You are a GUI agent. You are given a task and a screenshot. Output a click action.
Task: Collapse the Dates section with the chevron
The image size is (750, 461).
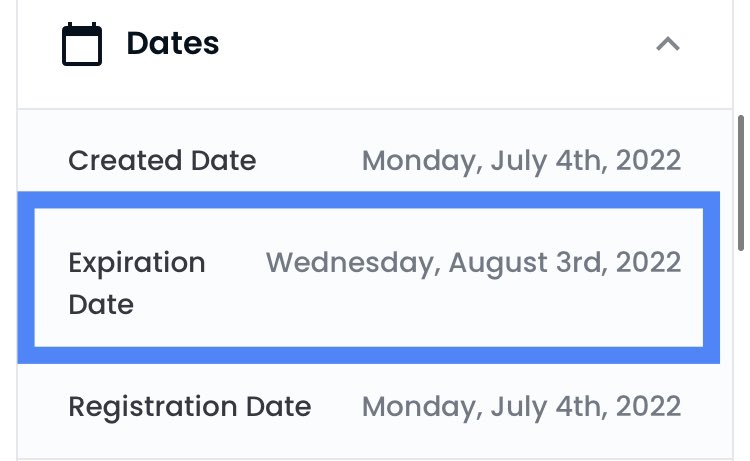(x=668, y=44)
